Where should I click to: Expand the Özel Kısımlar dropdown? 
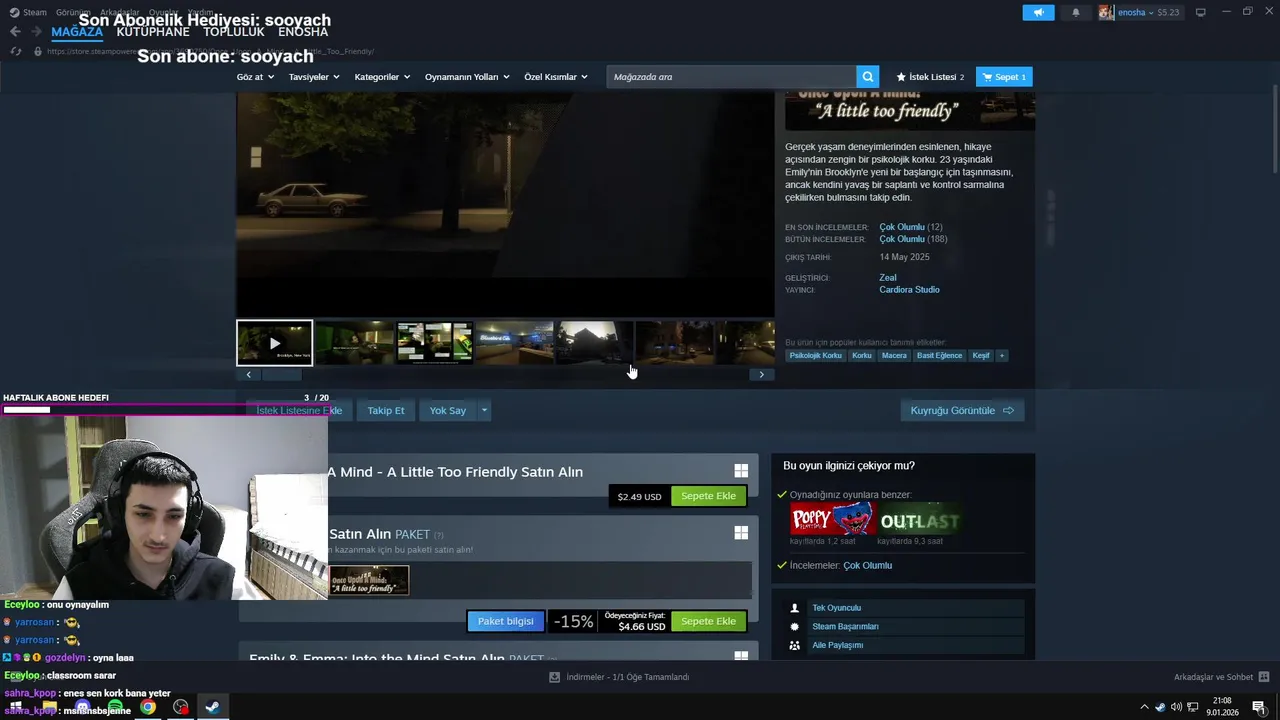click(556, 77)
